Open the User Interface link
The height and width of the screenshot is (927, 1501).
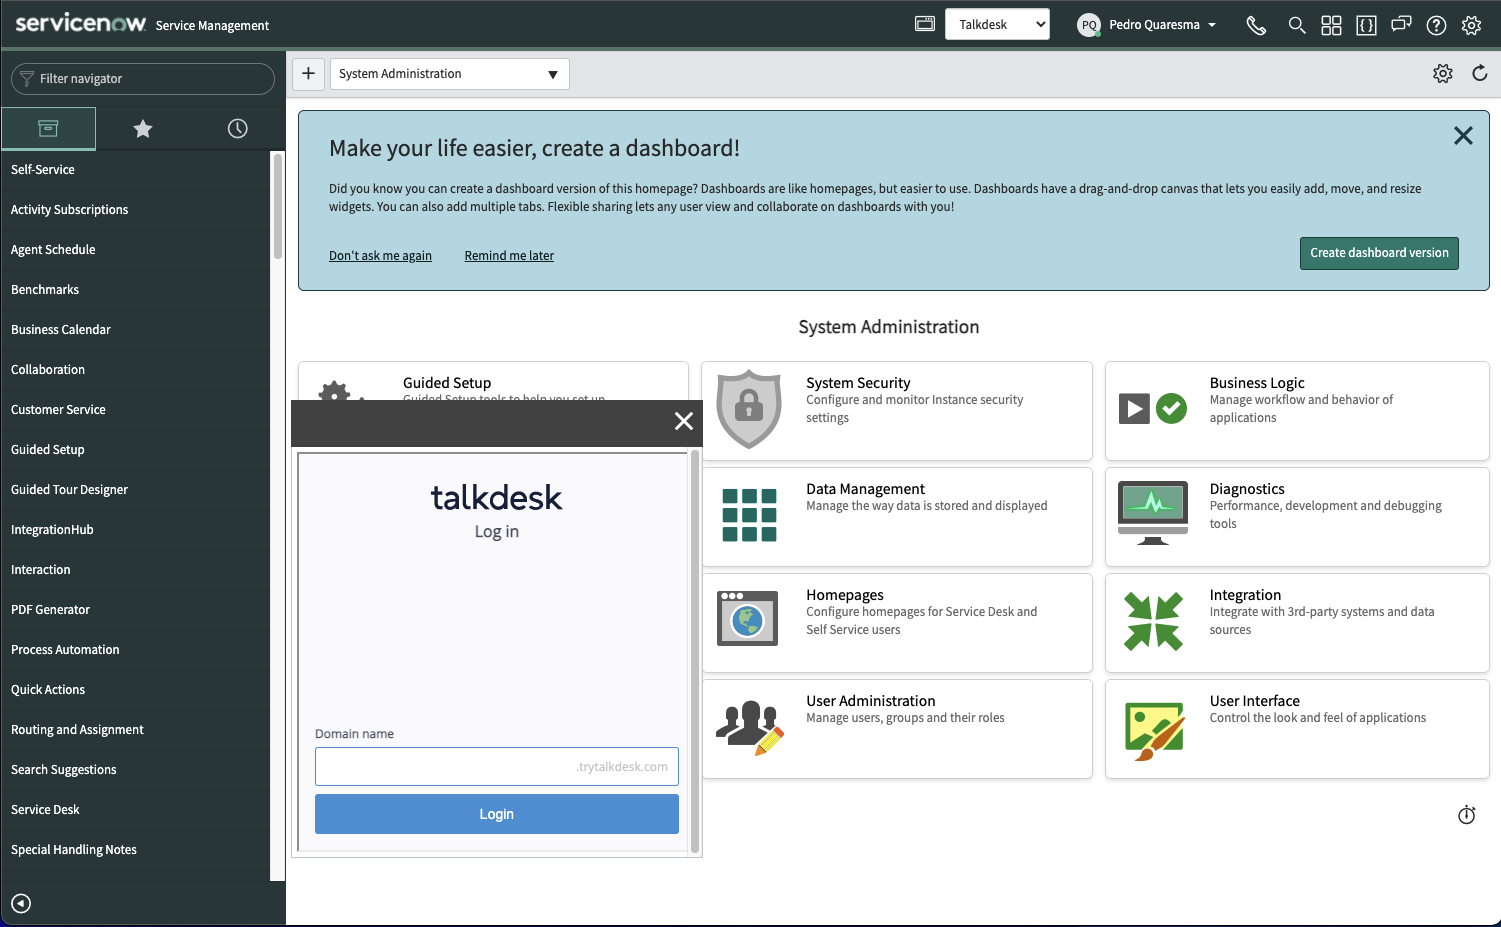pyautogui.click(x=1255, y=701)
